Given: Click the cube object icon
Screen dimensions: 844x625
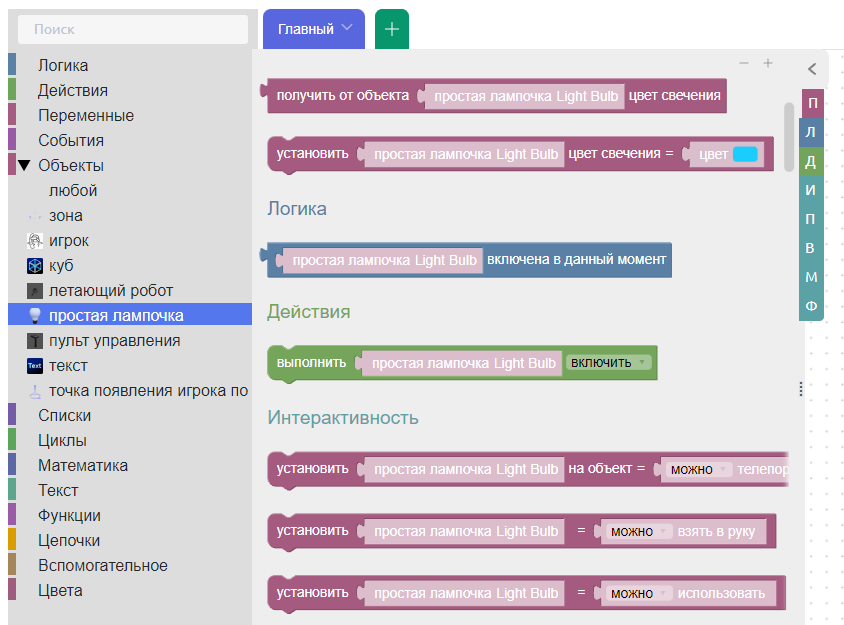Looking at the screenshot, I should pos(34,266).
